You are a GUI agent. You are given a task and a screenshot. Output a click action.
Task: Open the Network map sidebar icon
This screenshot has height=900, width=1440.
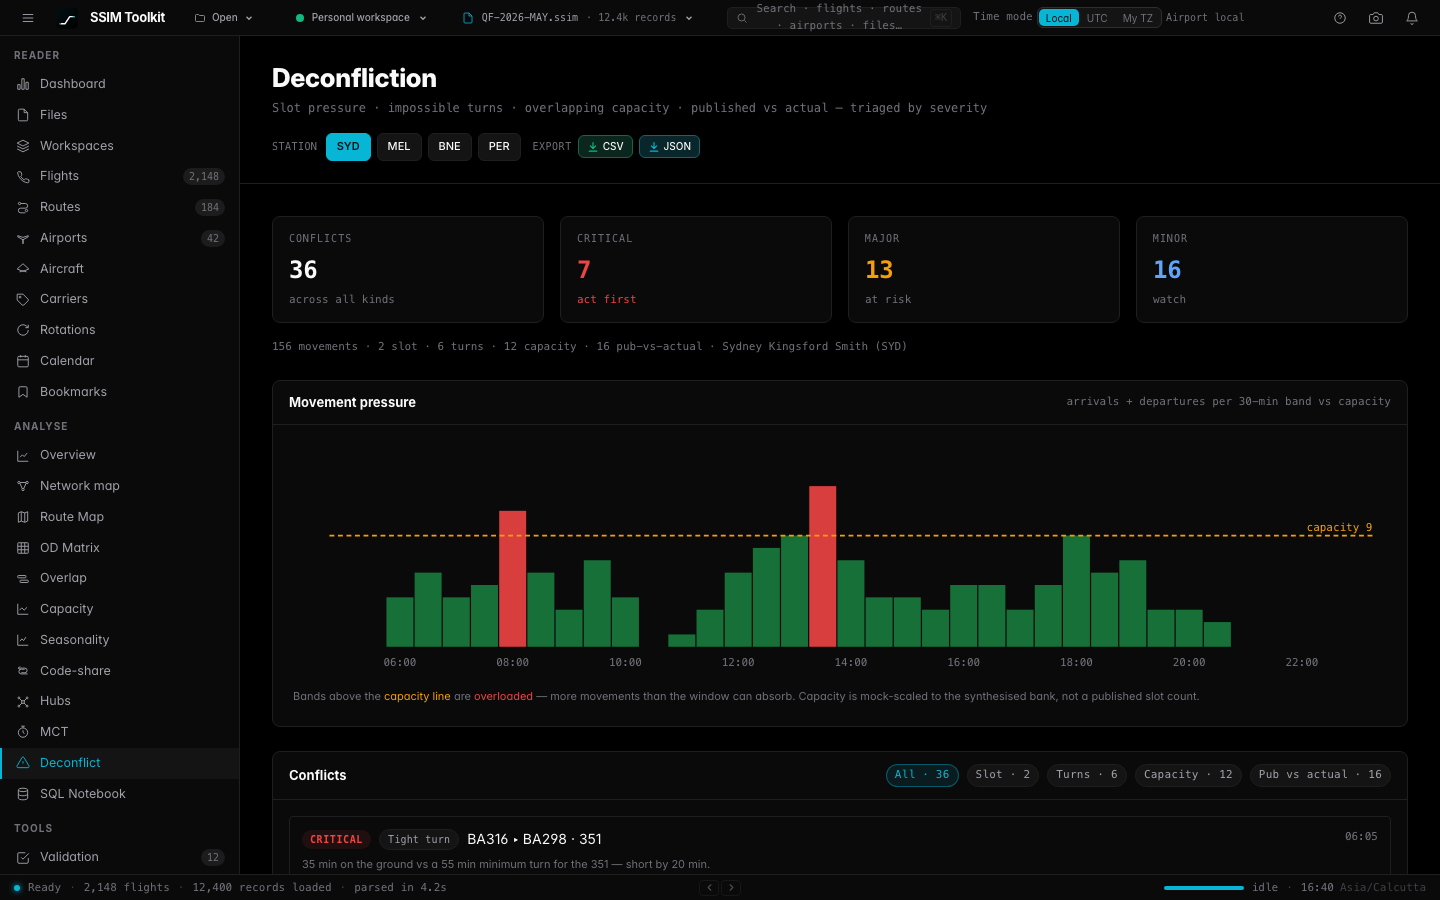23,486
